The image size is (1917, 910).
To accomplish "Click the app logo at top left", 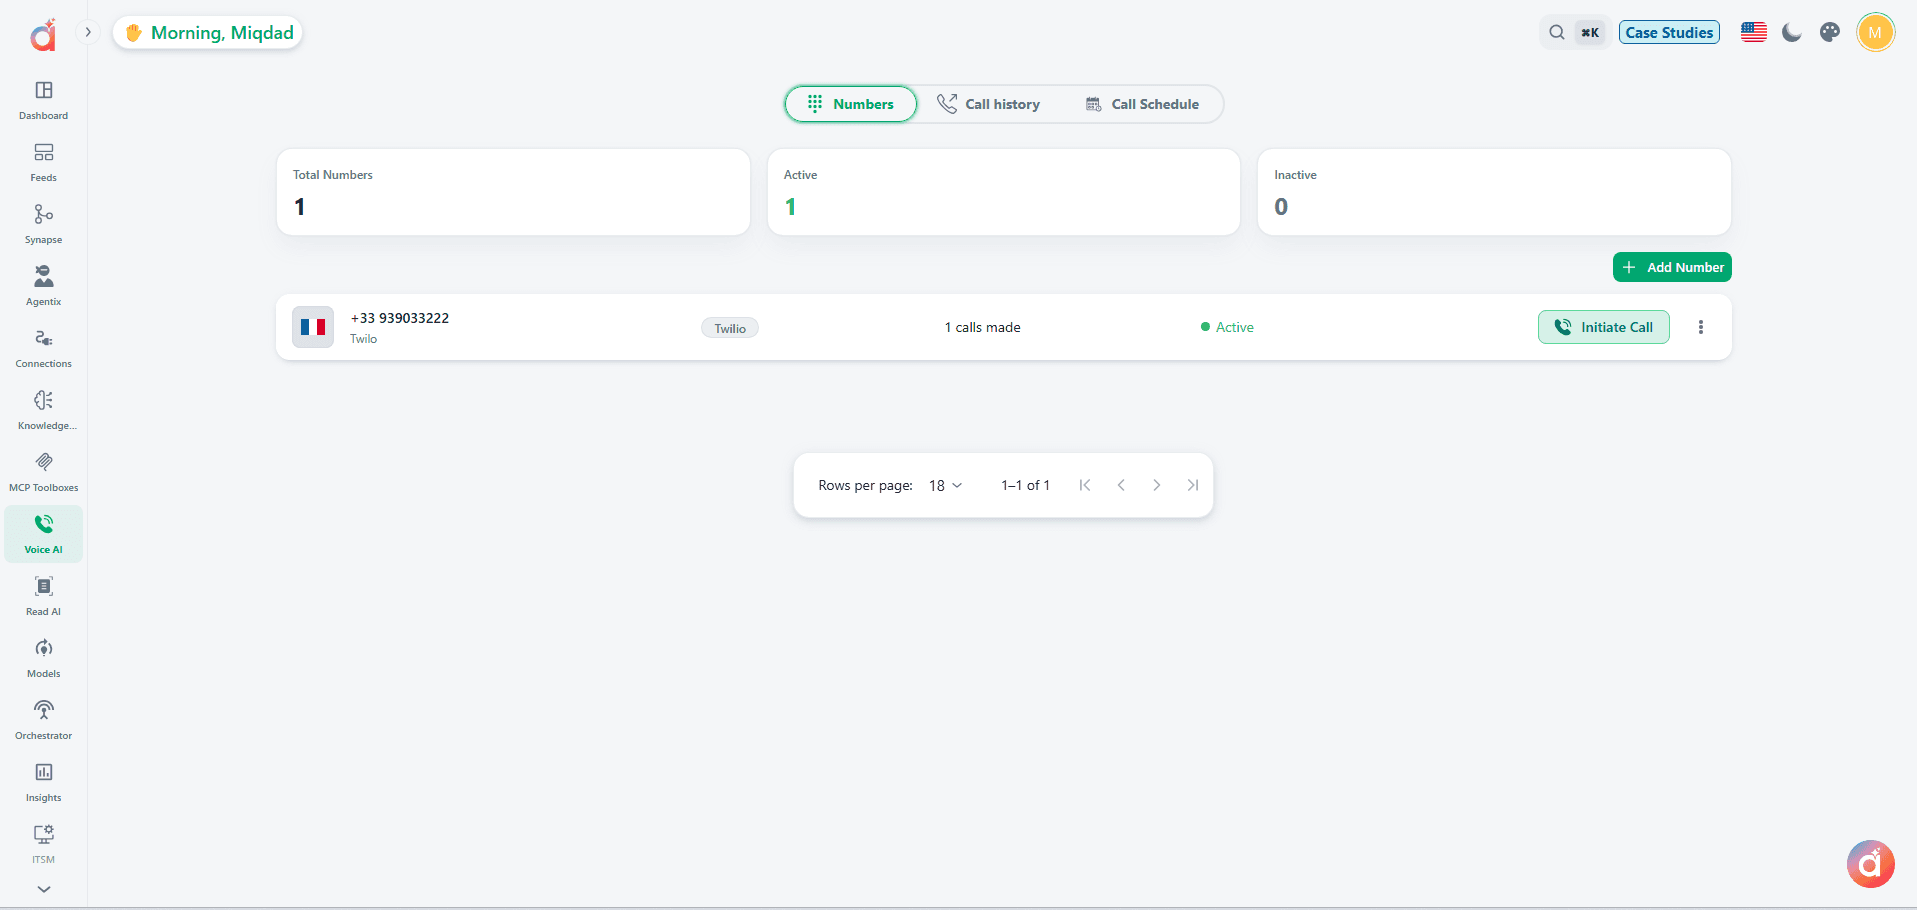I will tap(43, 35).
